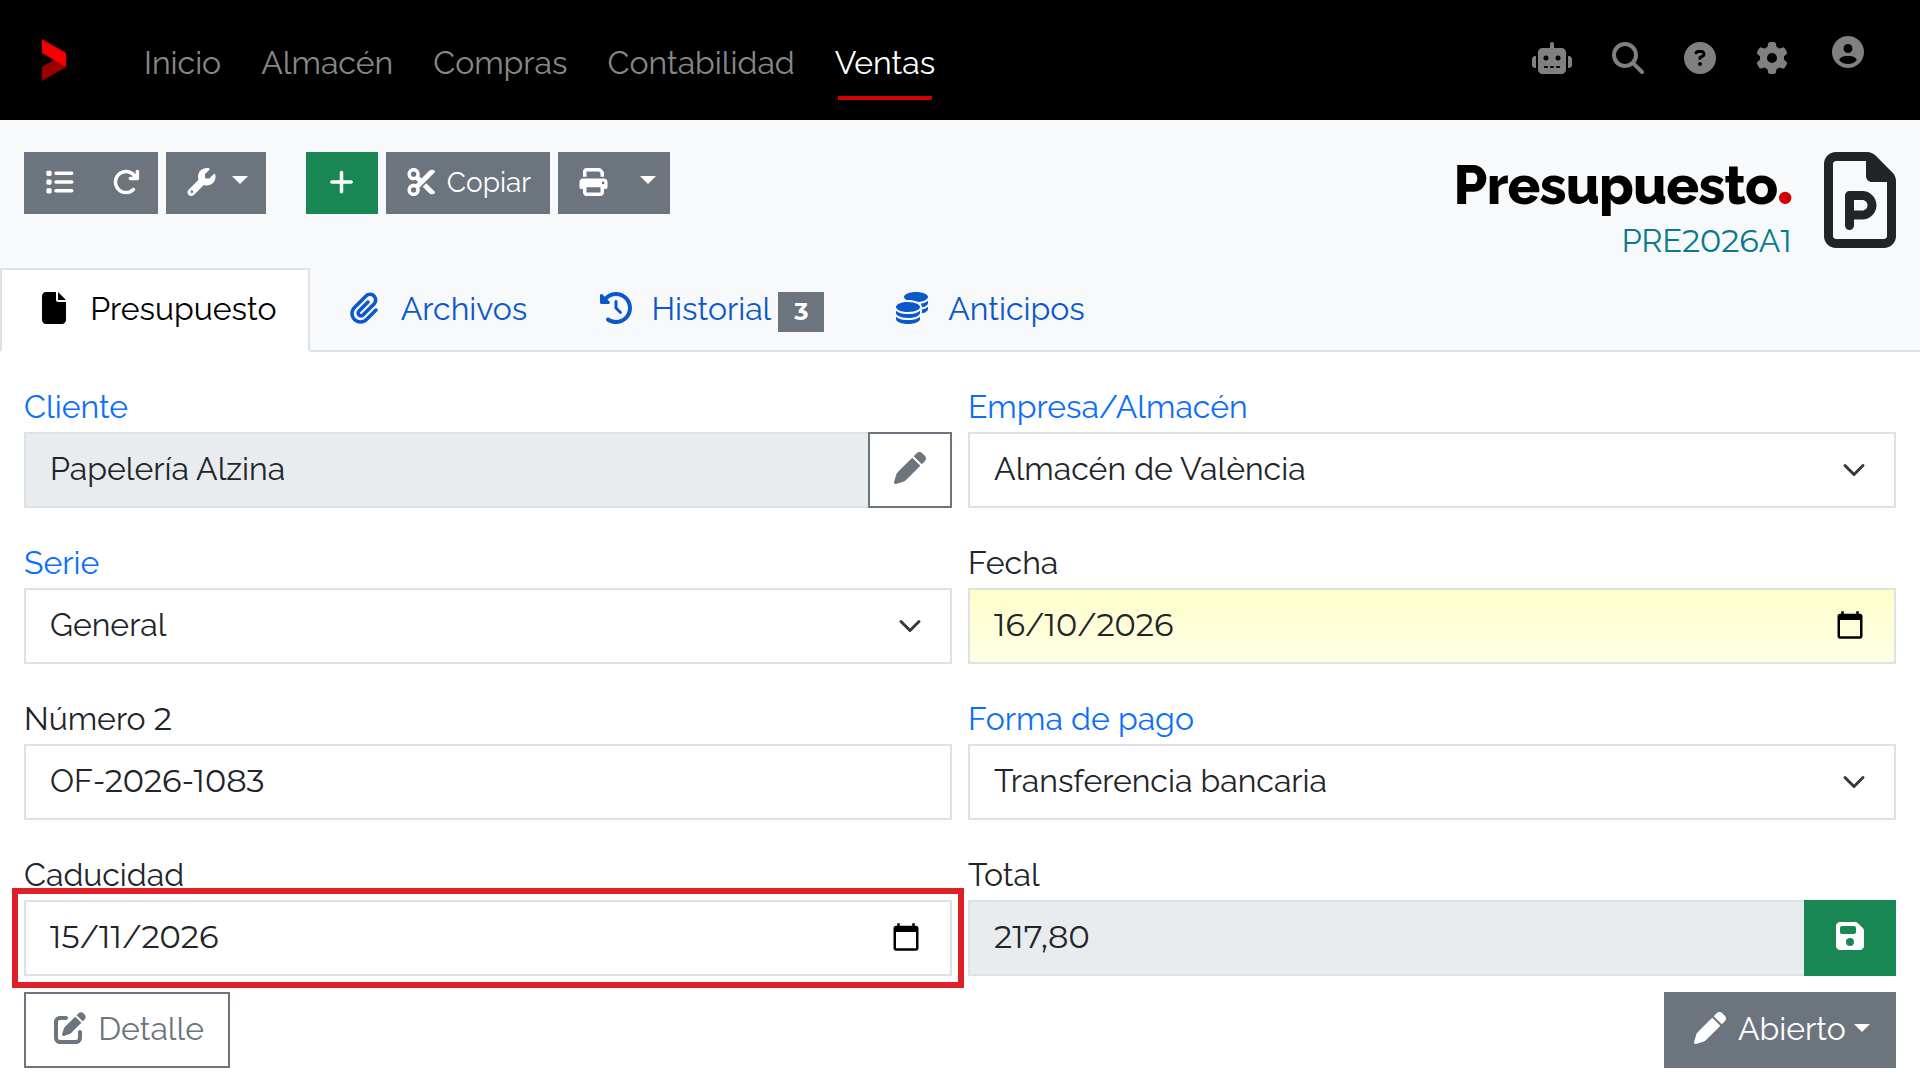
Task: Click the Copiar button
Action: (468, 183)
